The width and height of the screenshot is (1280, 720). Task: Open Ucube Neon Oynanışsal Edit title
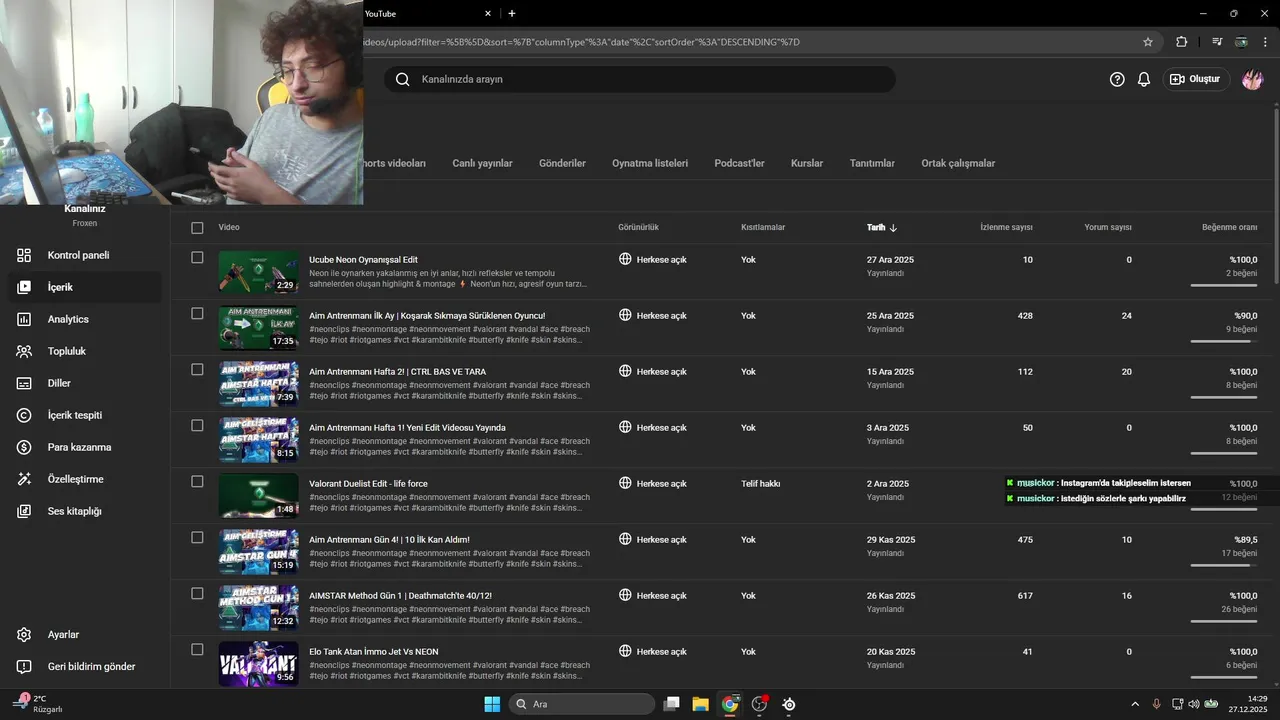pyautogui.click(x=363, y=260)
